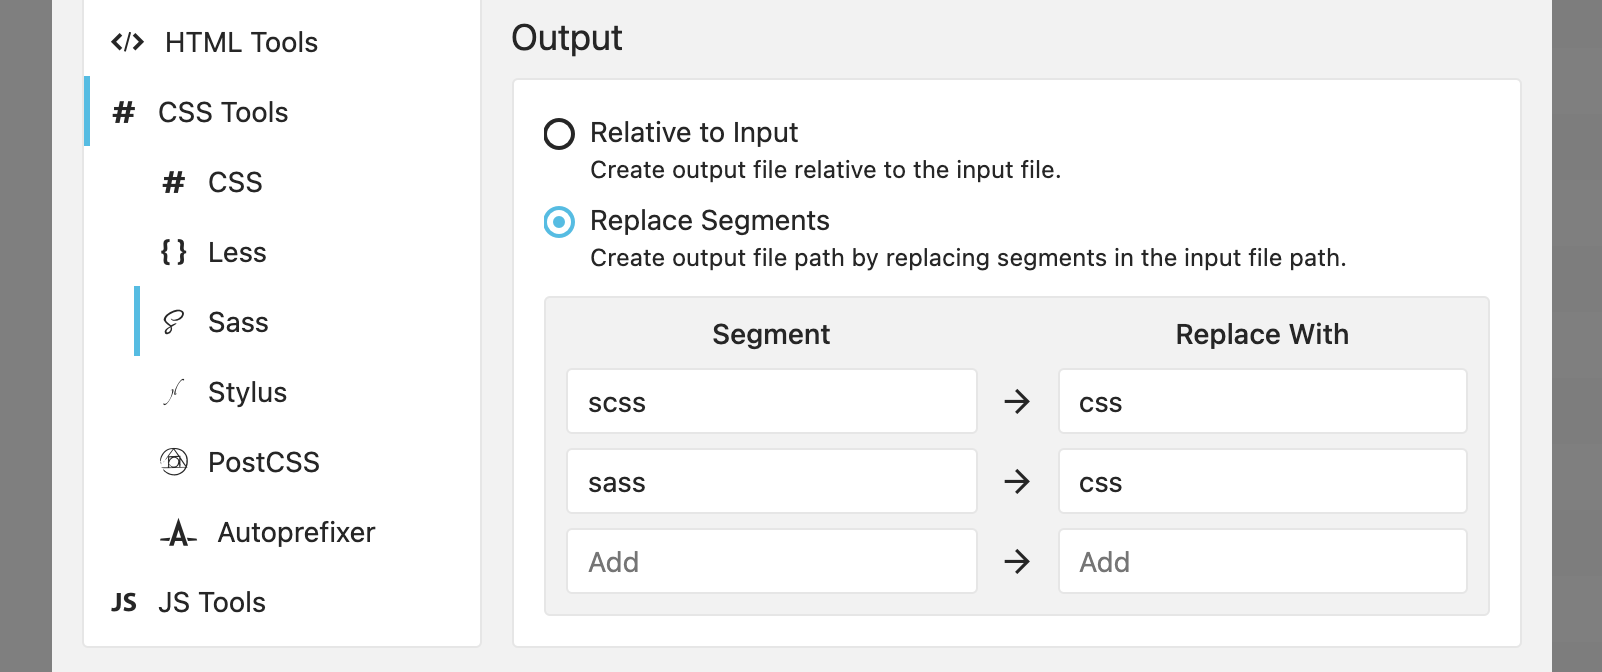Open the PostCSS tool icon
Screen dimensions: 1602x672
click(173, 462)
